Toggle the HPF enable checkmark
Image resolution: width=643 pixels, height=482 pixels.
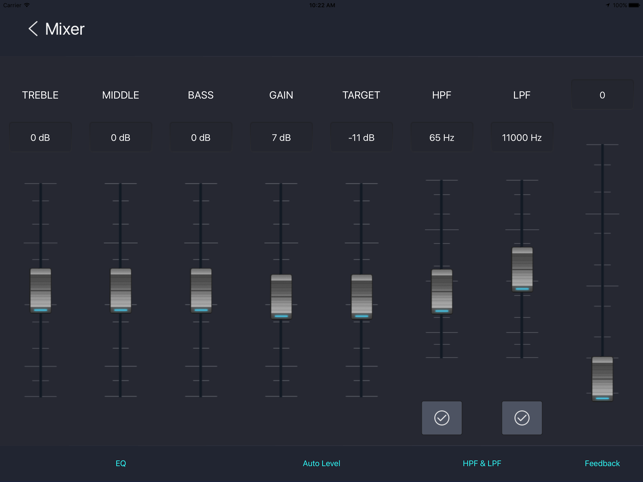pos(442,418)
